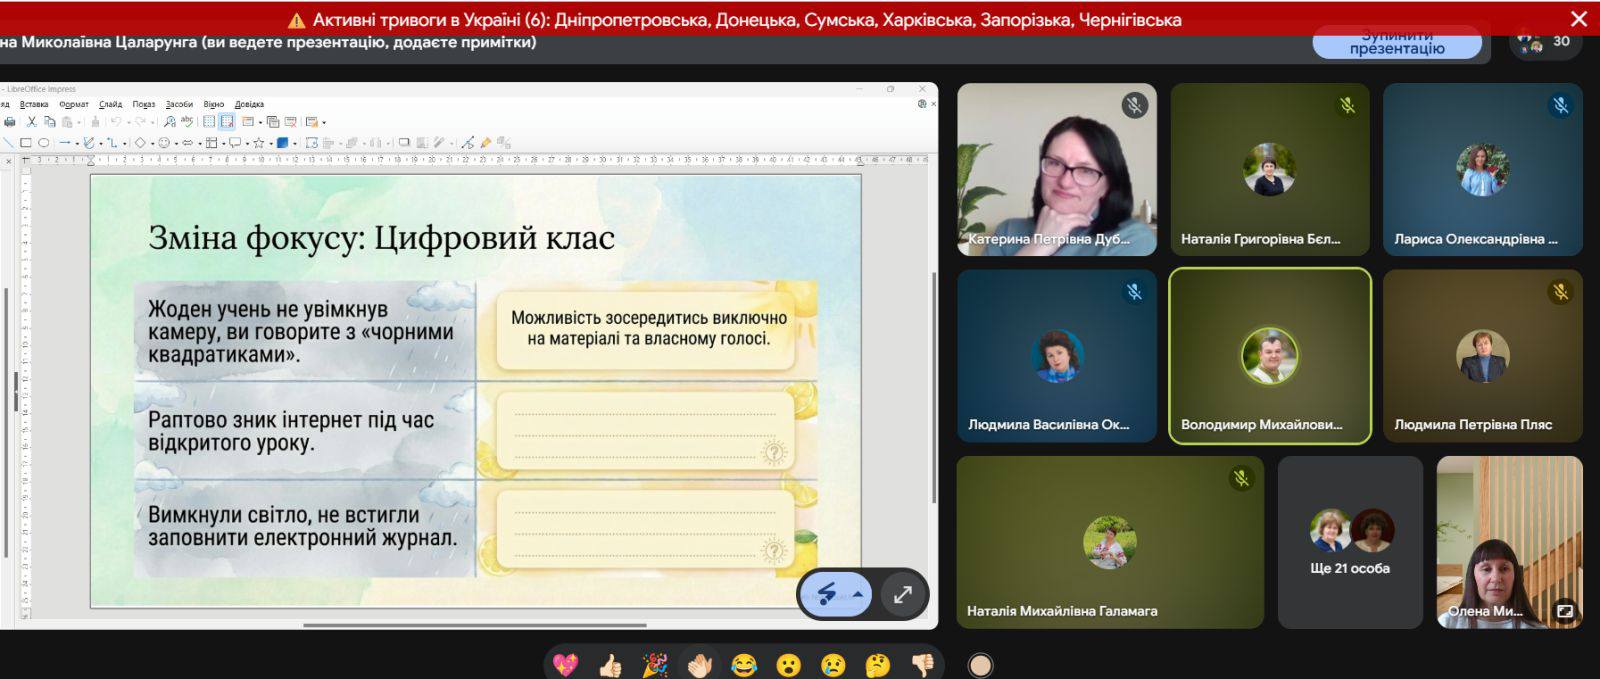
Task: Open the 'Ще 21 особа' tile
Action: (x=1350, y=542)
